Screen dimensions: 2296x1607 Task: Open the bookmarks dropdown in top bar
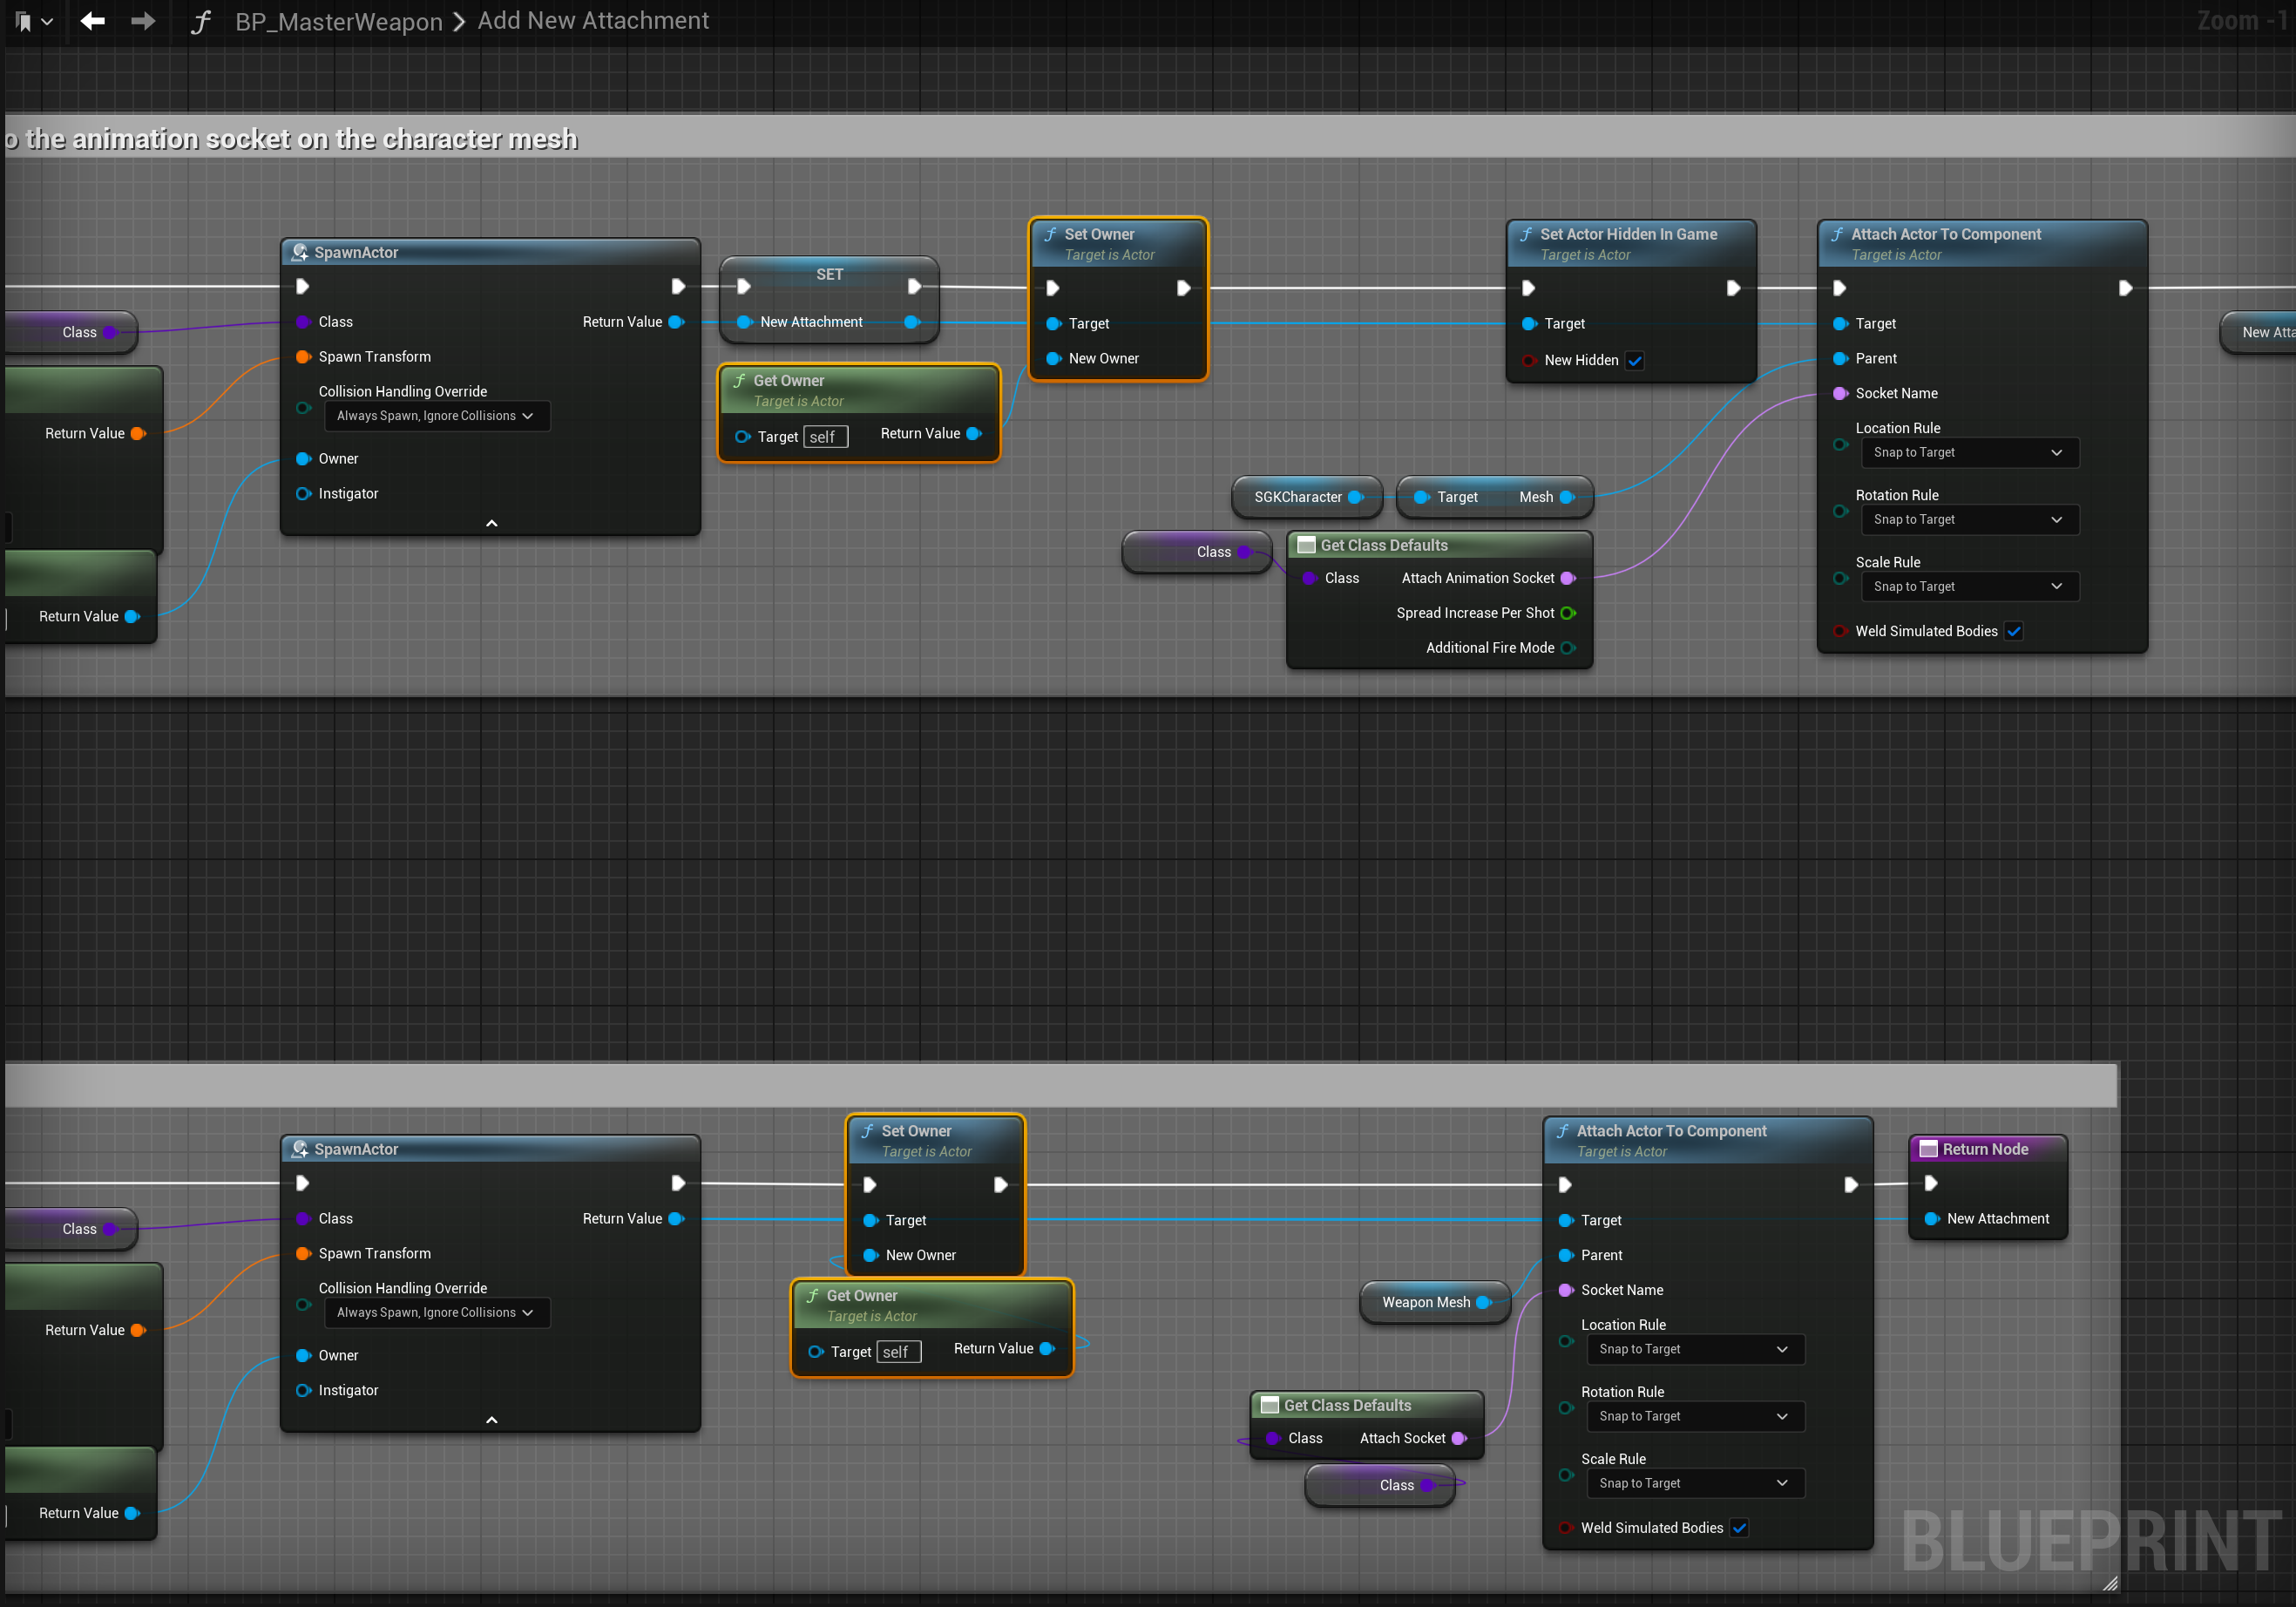pos(34,21)
